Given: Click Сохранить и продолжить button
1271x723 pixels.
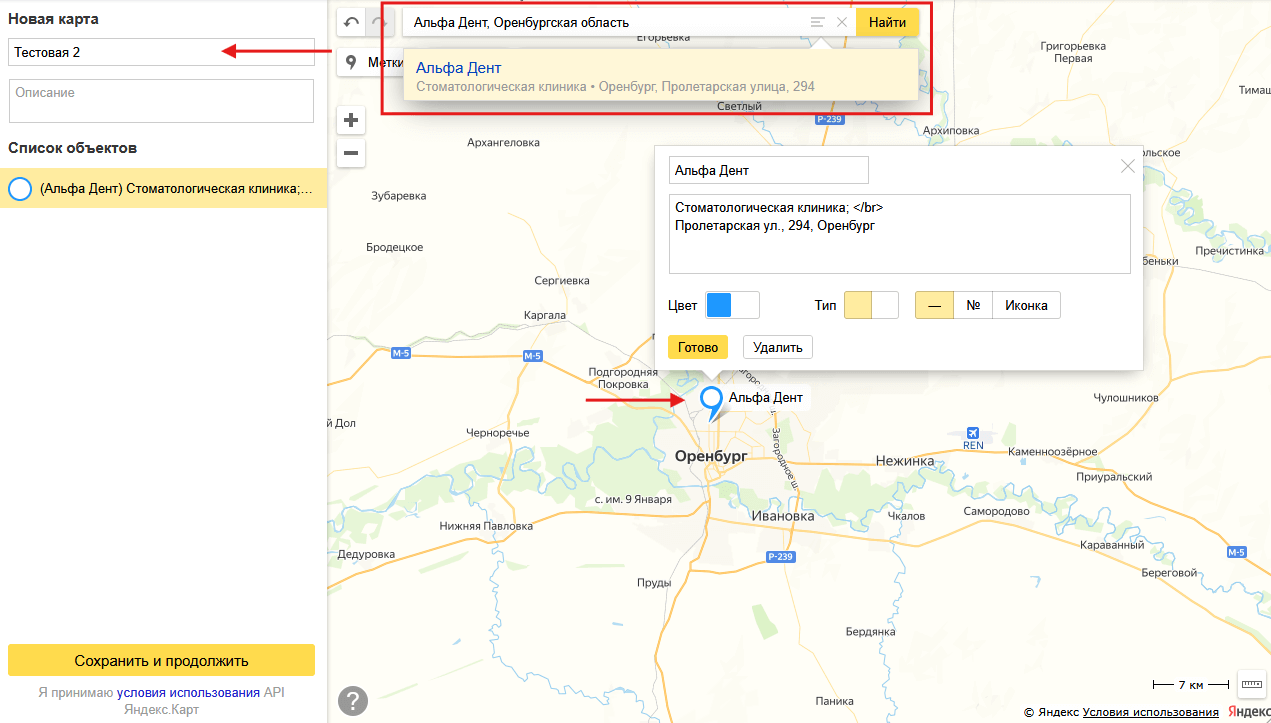Looking at the screenshot, I should 161,661.
